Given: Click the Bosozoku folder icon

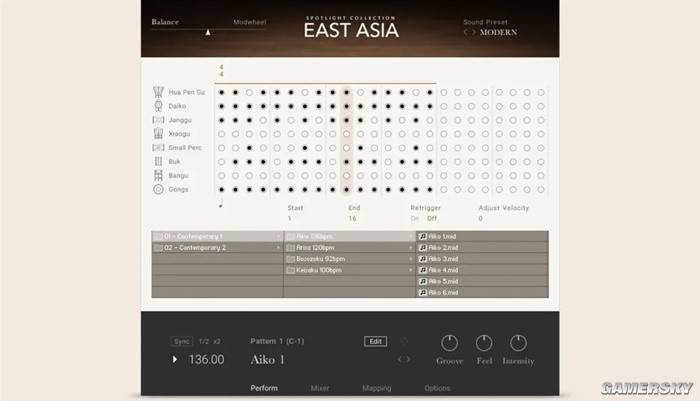Looking at the screenshot, I should [x=290, y=259].
